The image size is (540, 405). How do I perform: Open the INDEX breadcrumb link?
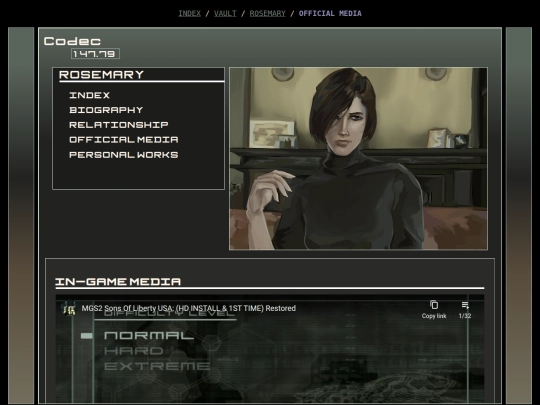pos(189,13)
